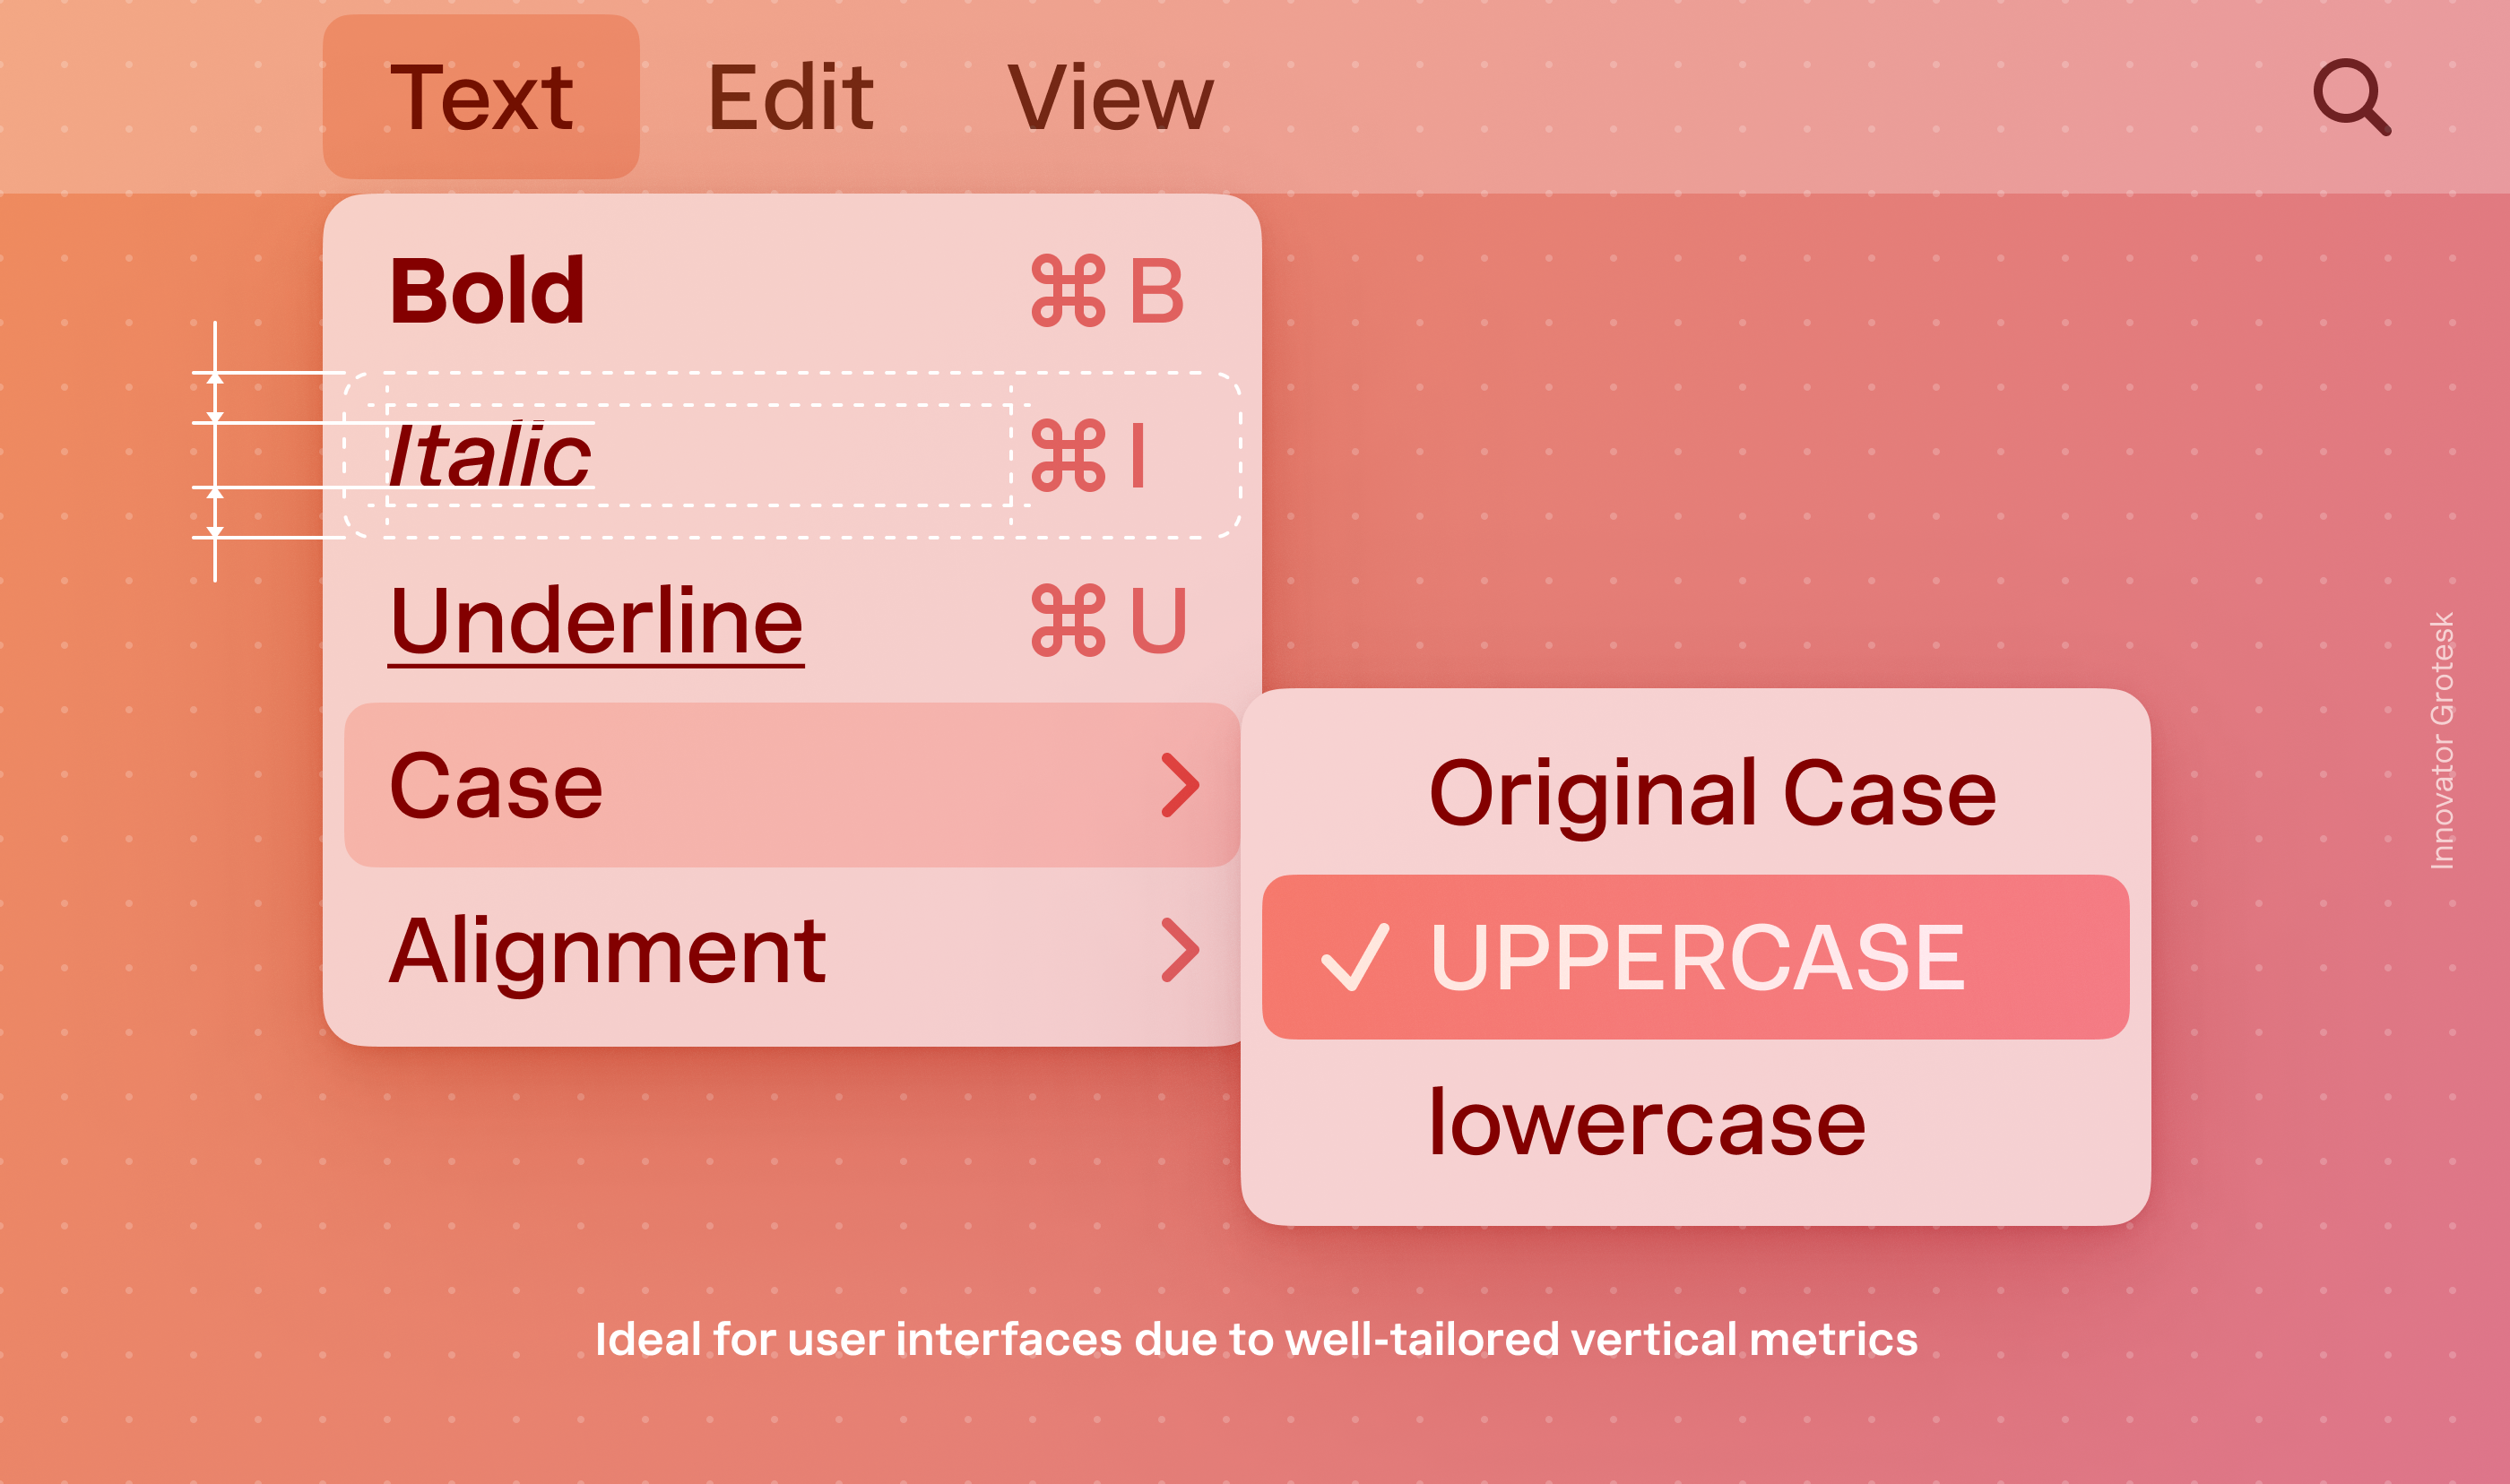Click the checkmark beside UPPERCASE

(x=1354, y=957)
